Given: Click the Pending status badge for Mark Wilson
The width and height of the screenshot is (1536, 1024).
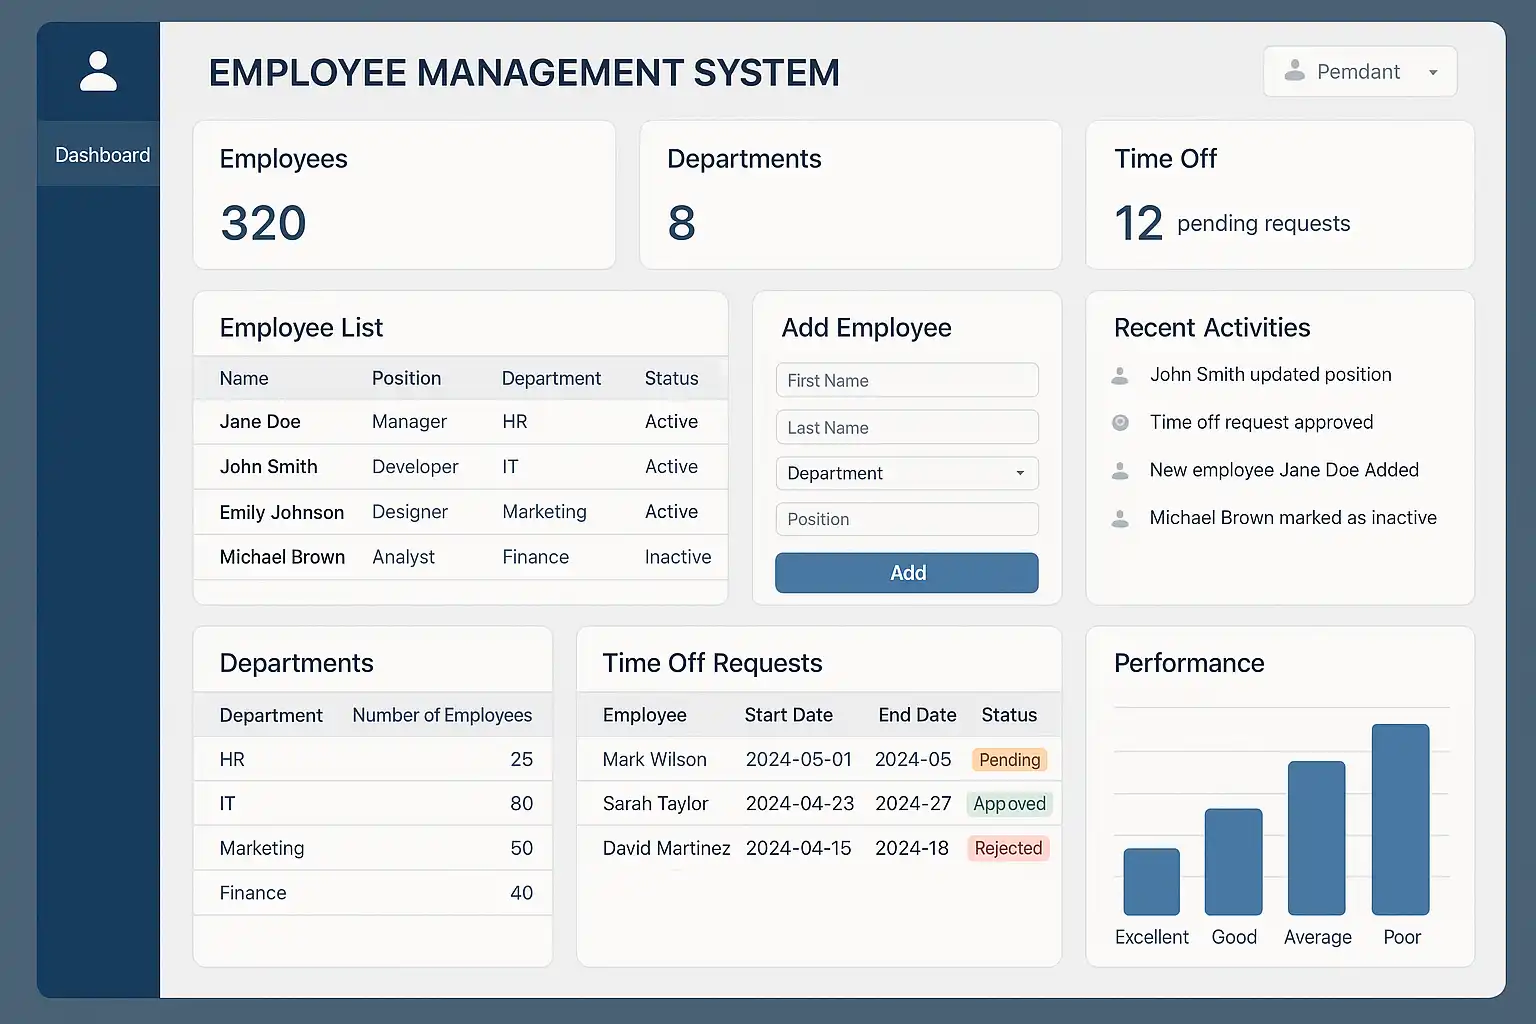Looking at the screenshot, I should tap(1009, 760).
